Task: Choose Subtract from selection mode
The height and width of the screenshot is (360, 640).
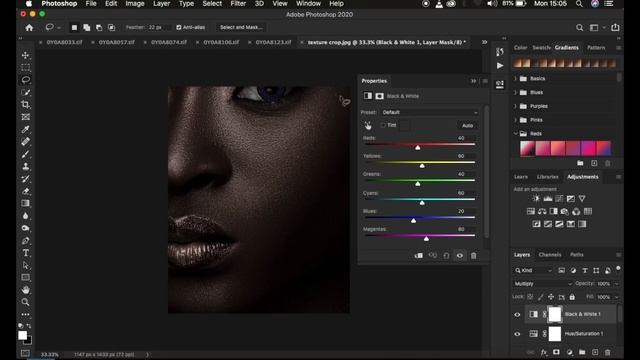Action: pyautogui.click(x=99, y=27)
